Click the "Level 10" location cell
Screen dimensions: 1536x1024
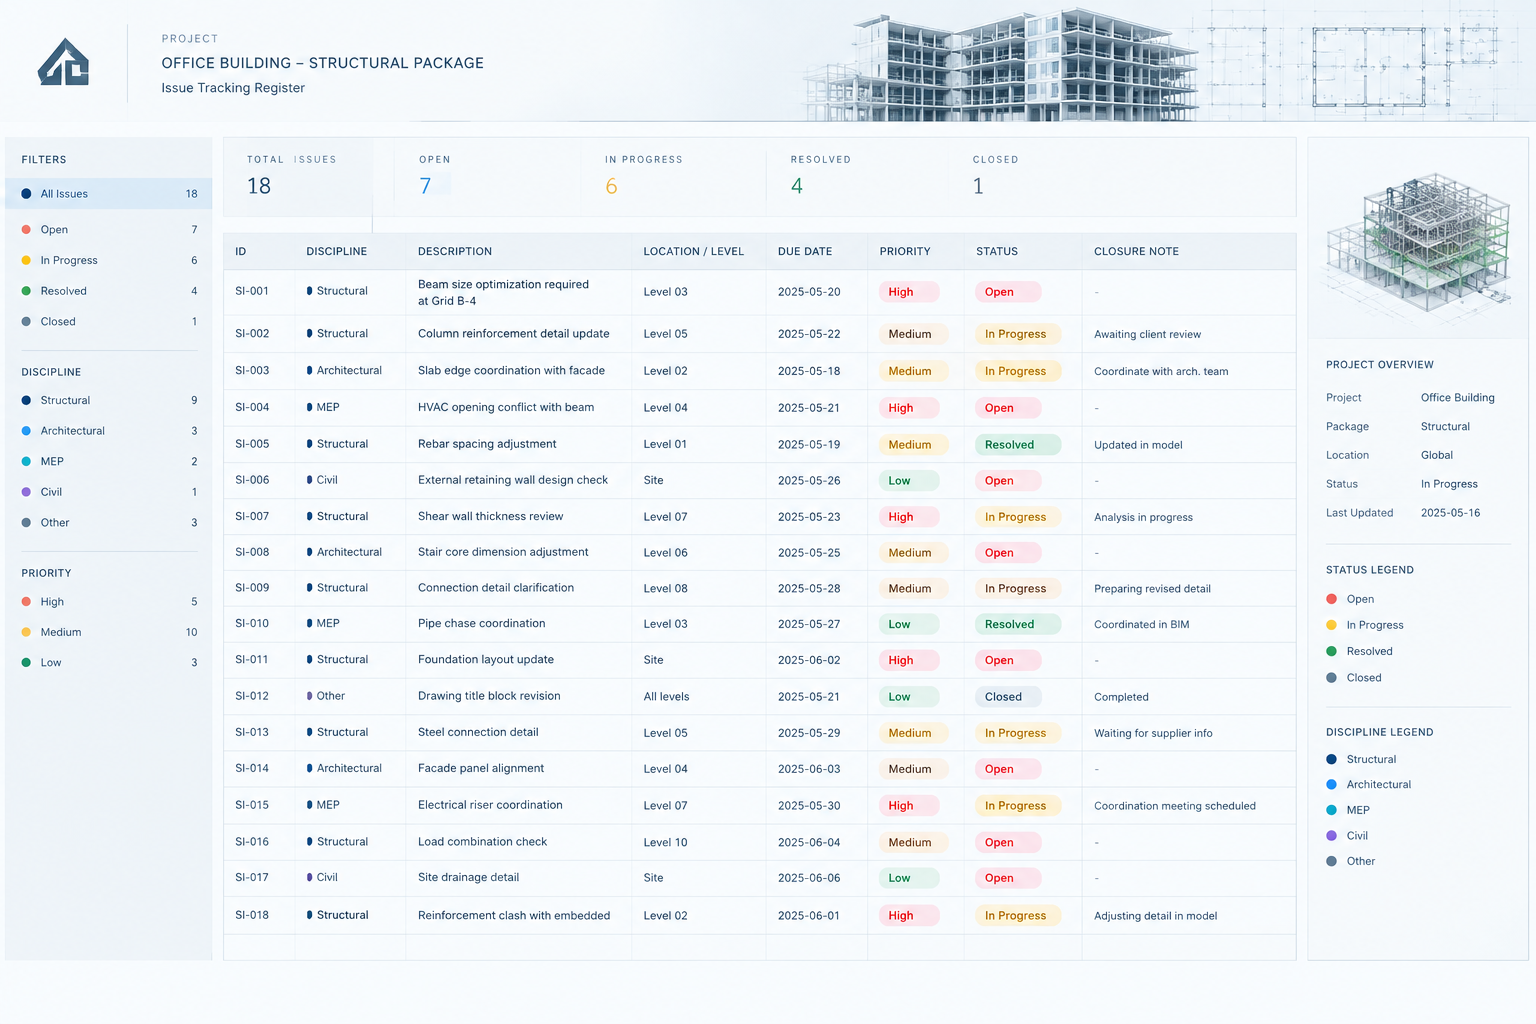(666, 842)
